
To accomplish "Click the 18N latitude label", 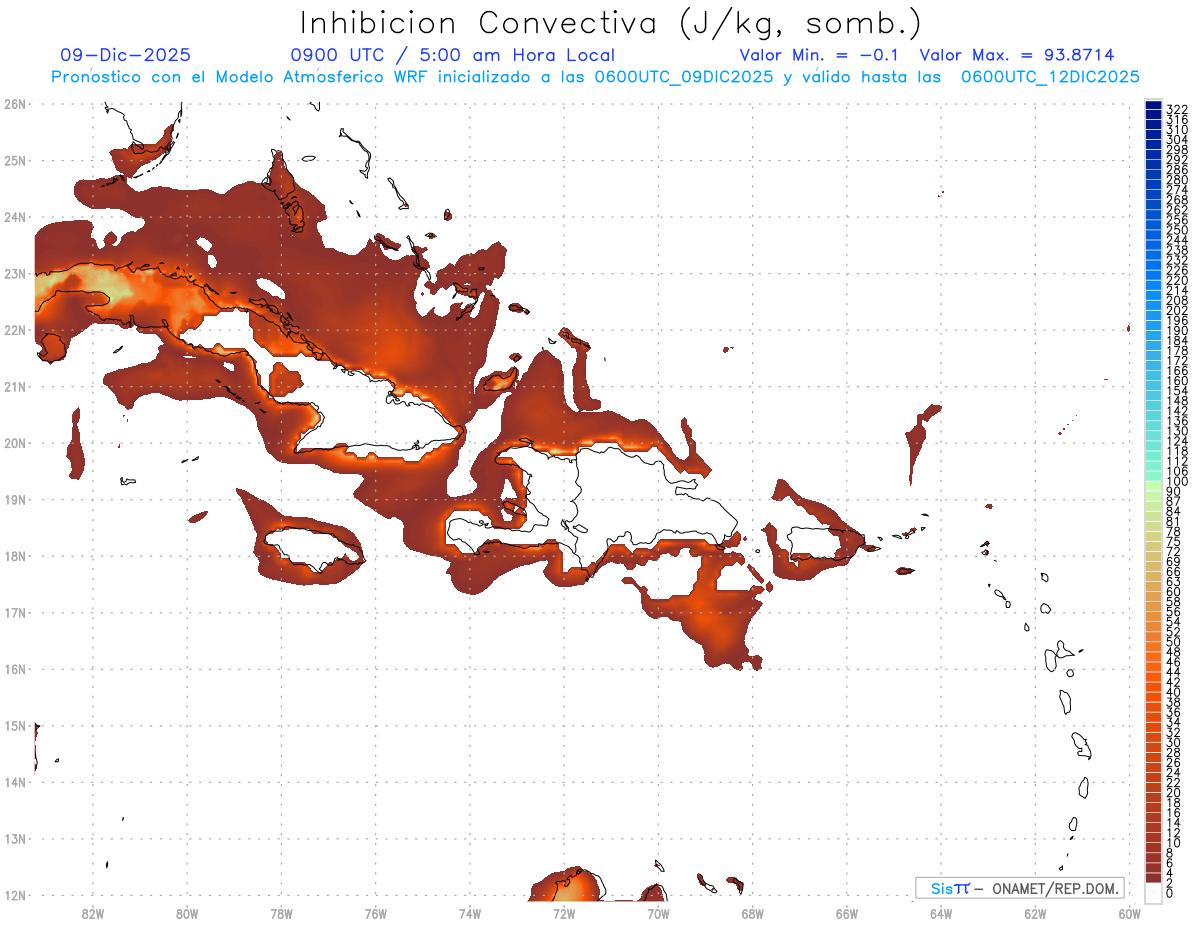I will point(15,556).
